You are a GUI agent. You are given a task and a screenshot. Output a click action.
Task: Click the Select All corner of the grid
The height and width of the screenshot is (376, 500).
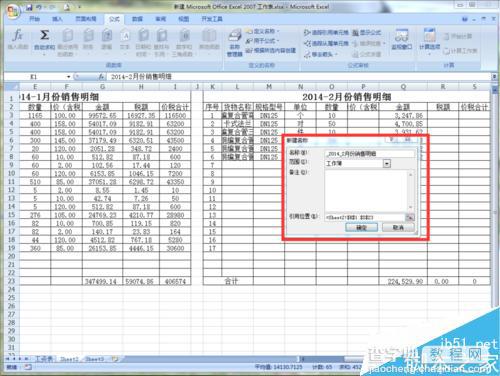click(11, 87)
